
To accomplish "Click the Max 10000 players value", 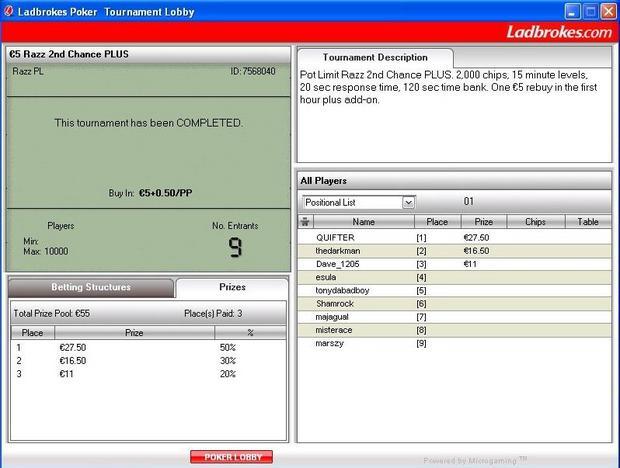I will [45, 251].
